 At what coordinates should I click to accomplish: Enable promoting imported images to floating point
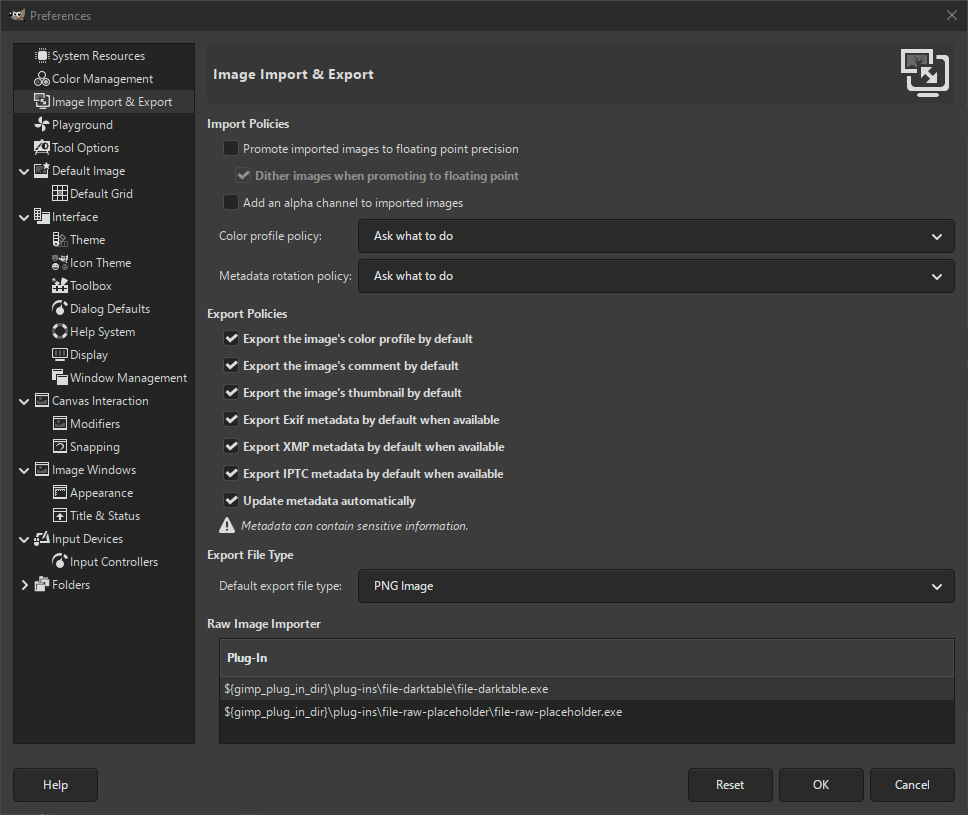(231, 148)
